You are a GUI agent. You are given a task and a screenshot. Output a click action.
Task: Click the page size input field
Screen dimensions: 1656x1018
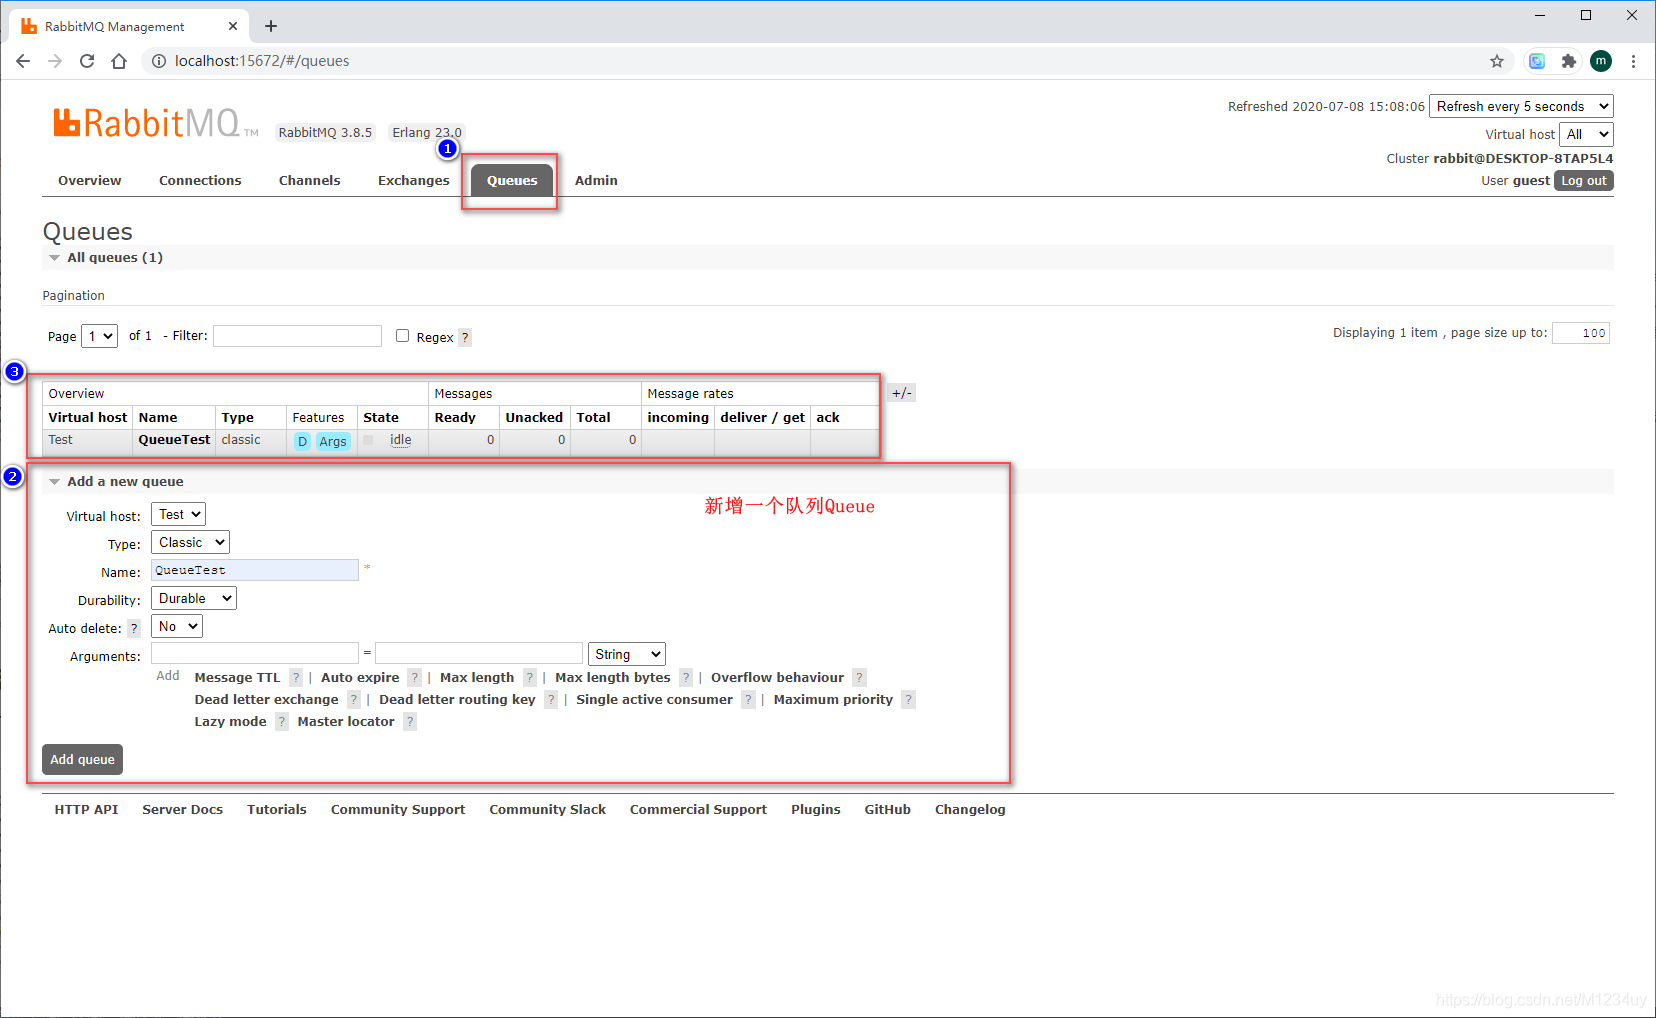click(x=1581, y=334)
